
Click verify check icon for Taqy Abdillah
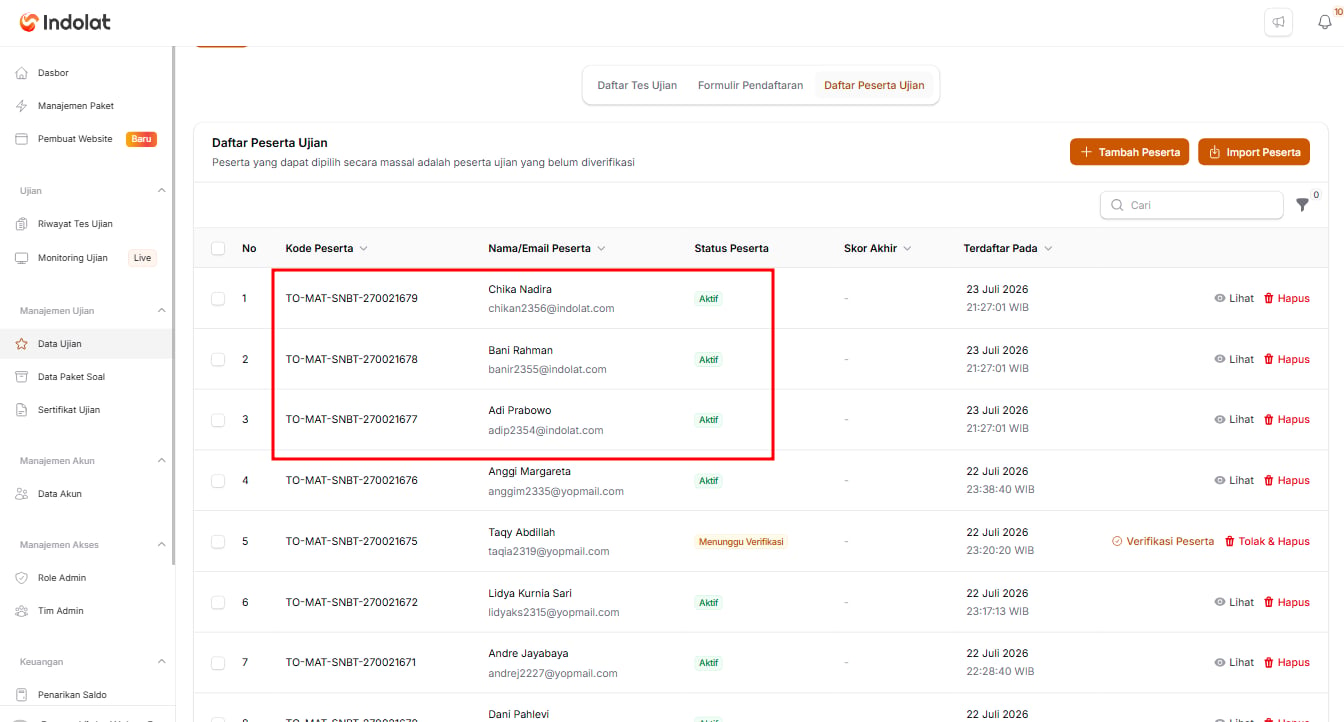point(1117,541)
